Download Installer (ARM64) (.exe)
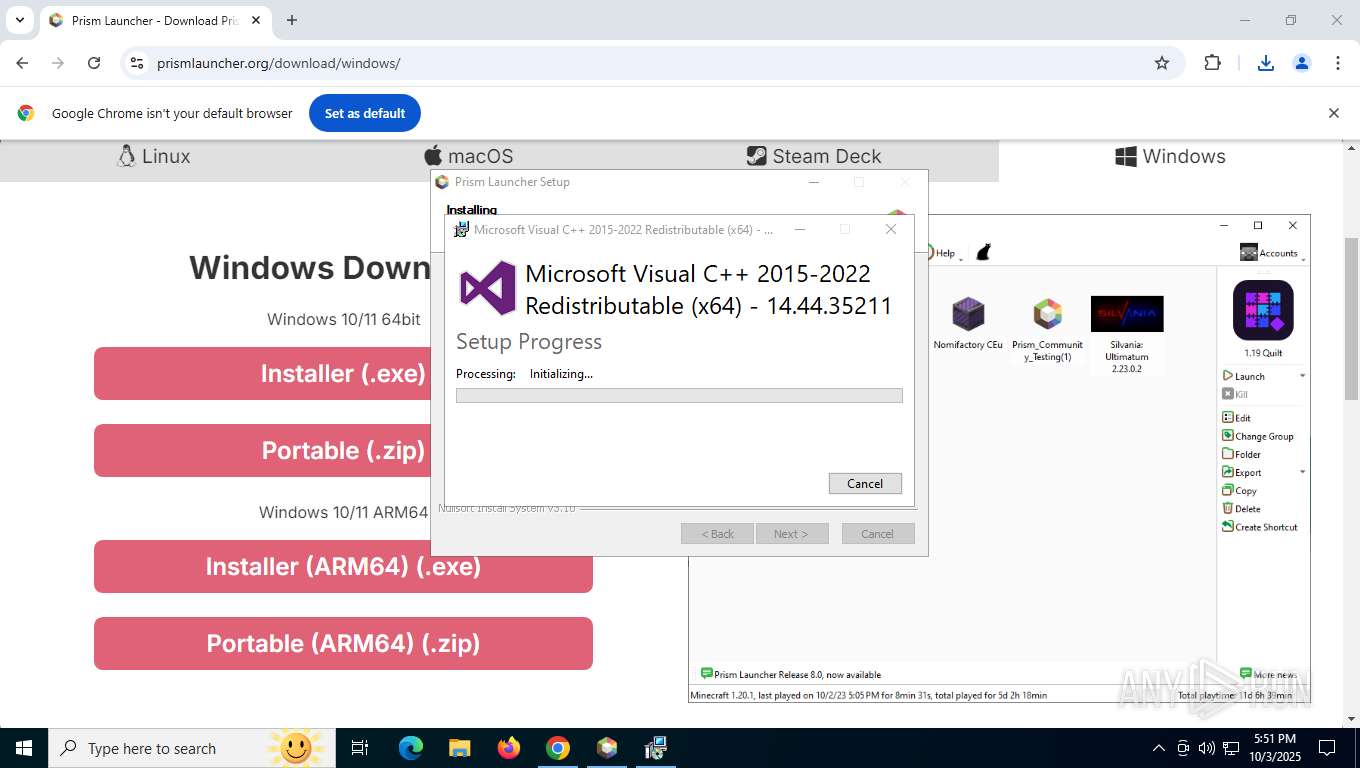The image size is (1360, 768). (x=343, y=566)
